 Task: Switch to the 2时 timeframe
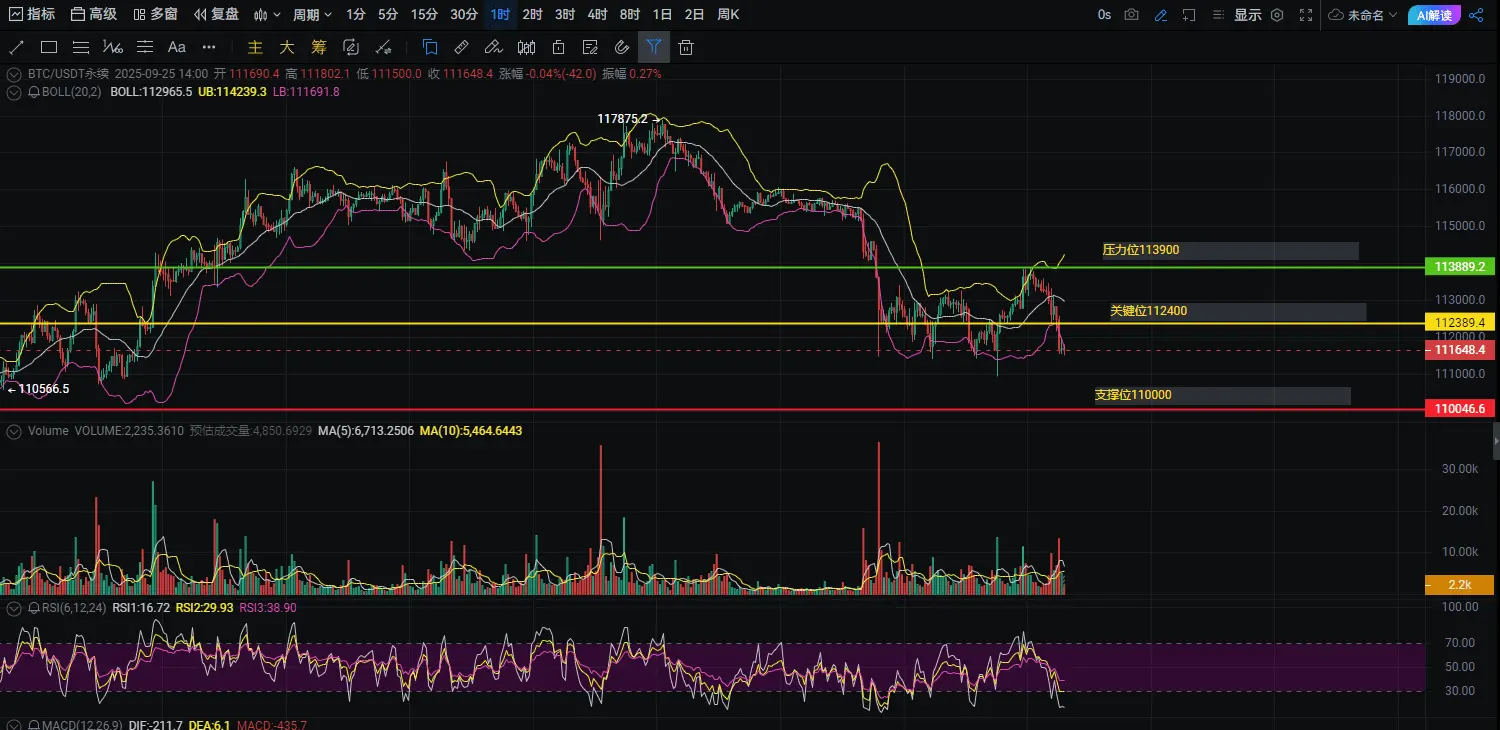[x=533, y=14]
